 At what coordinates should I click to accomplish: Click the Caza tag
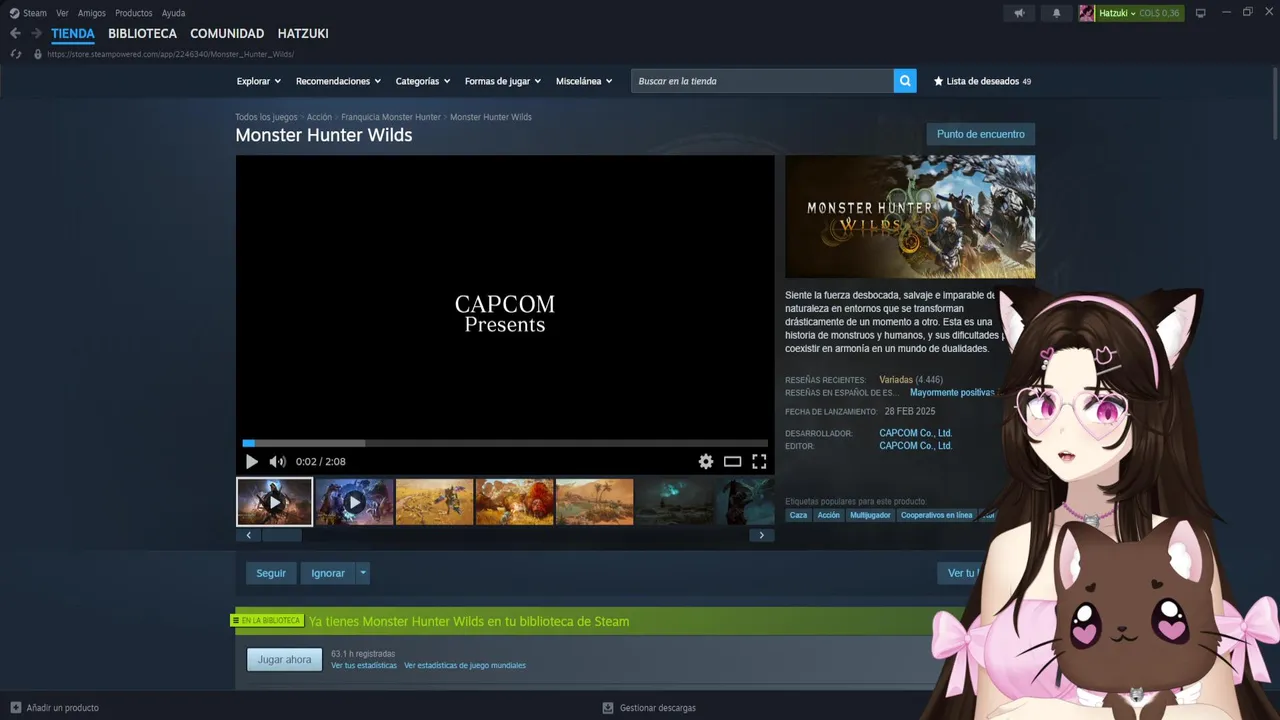(x=798, y=515)
